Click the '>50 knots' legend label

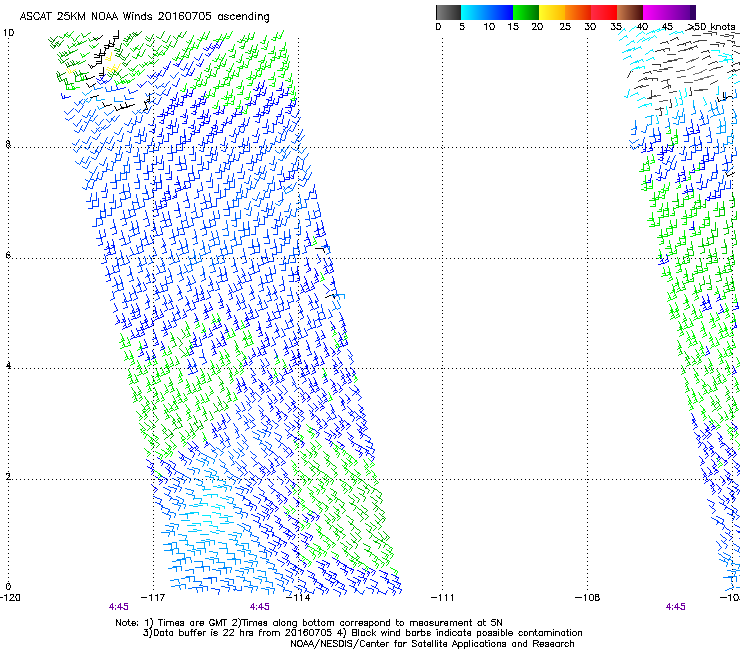coord(712,27)
